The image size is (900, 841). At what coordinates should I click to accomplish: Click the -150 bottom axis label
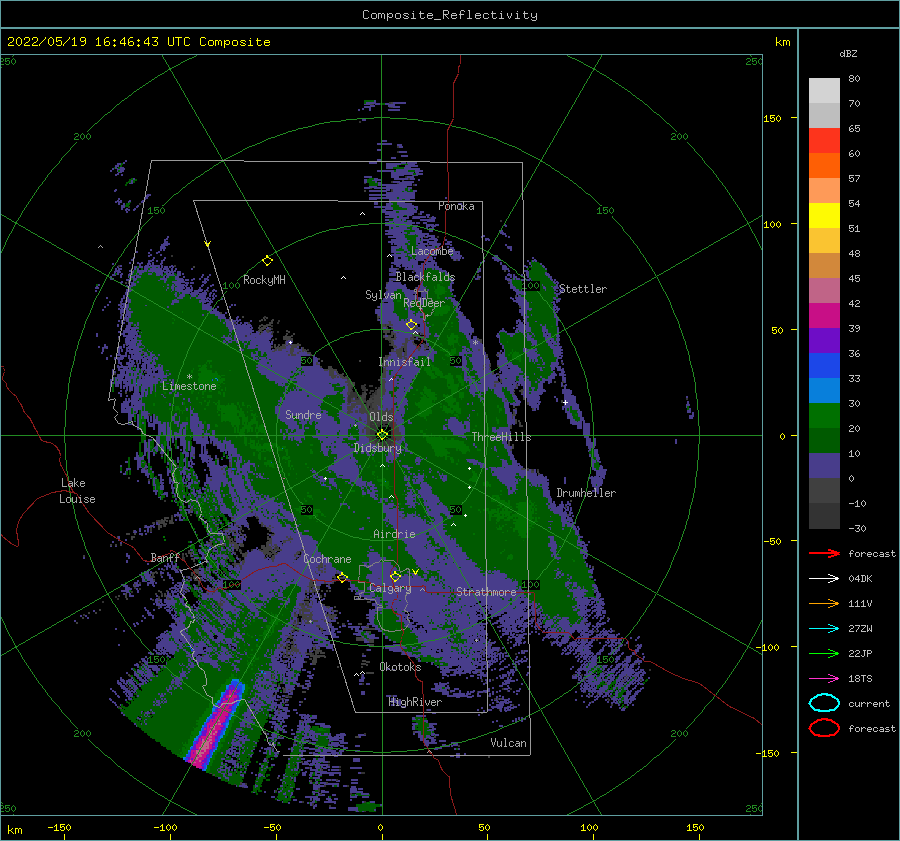(x=59, y=827)
